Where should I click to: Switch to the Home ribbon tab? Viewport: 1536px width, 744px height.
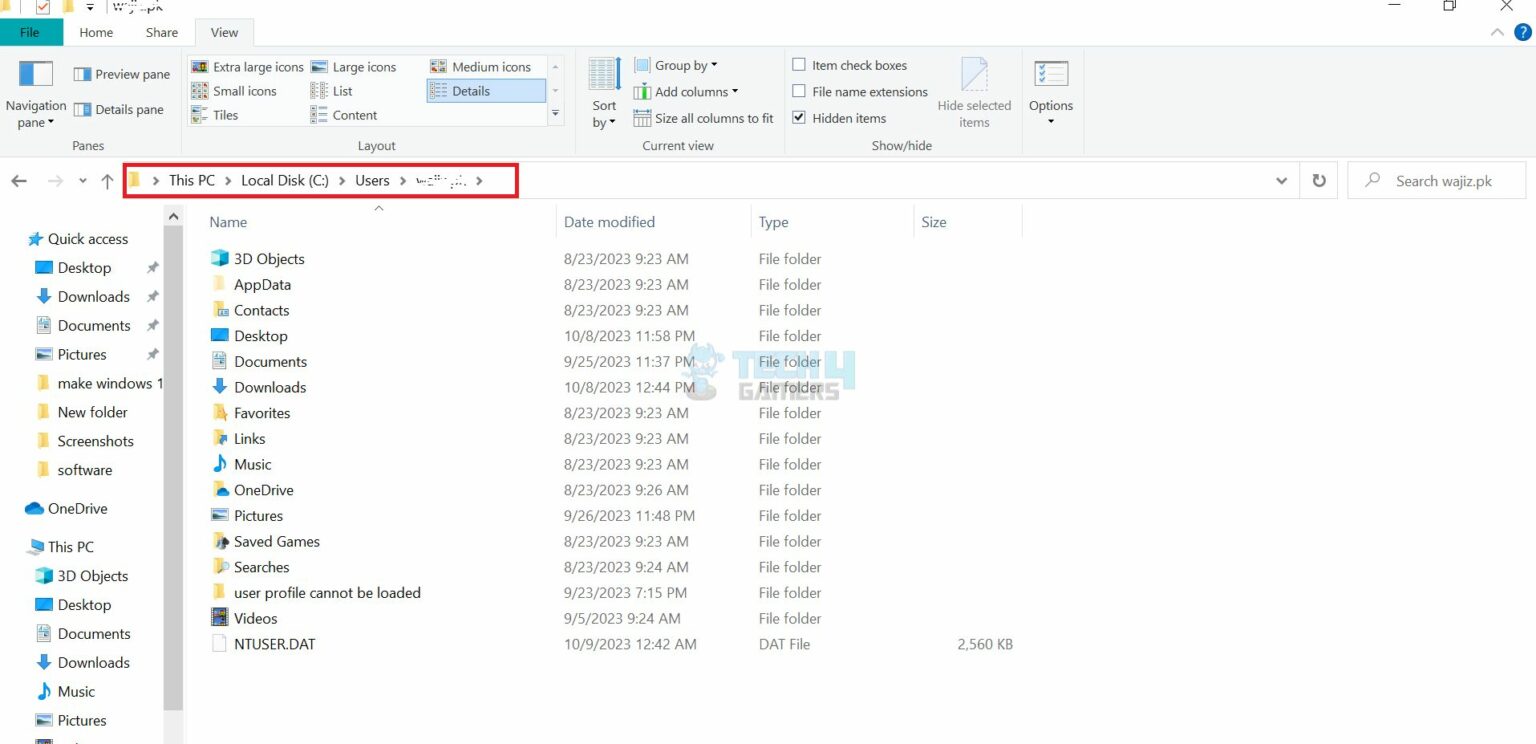(x=95, y=32)
